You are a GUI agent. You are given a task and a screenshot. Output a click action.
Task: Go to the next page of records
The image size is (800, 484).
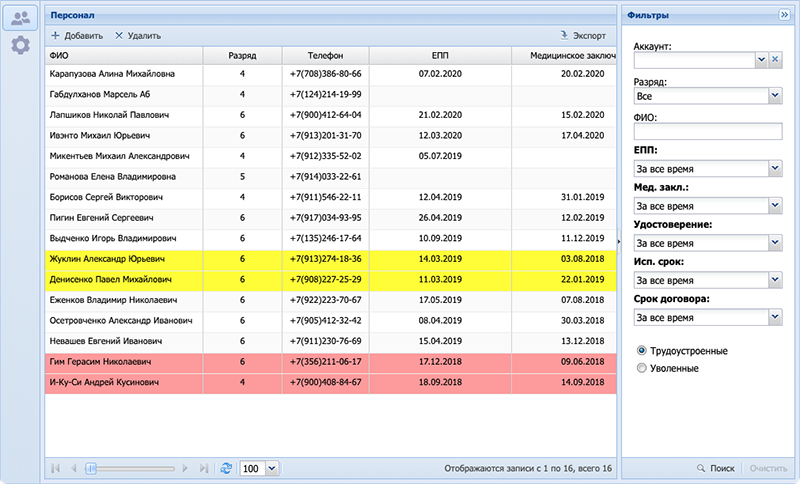coord(186,468)
